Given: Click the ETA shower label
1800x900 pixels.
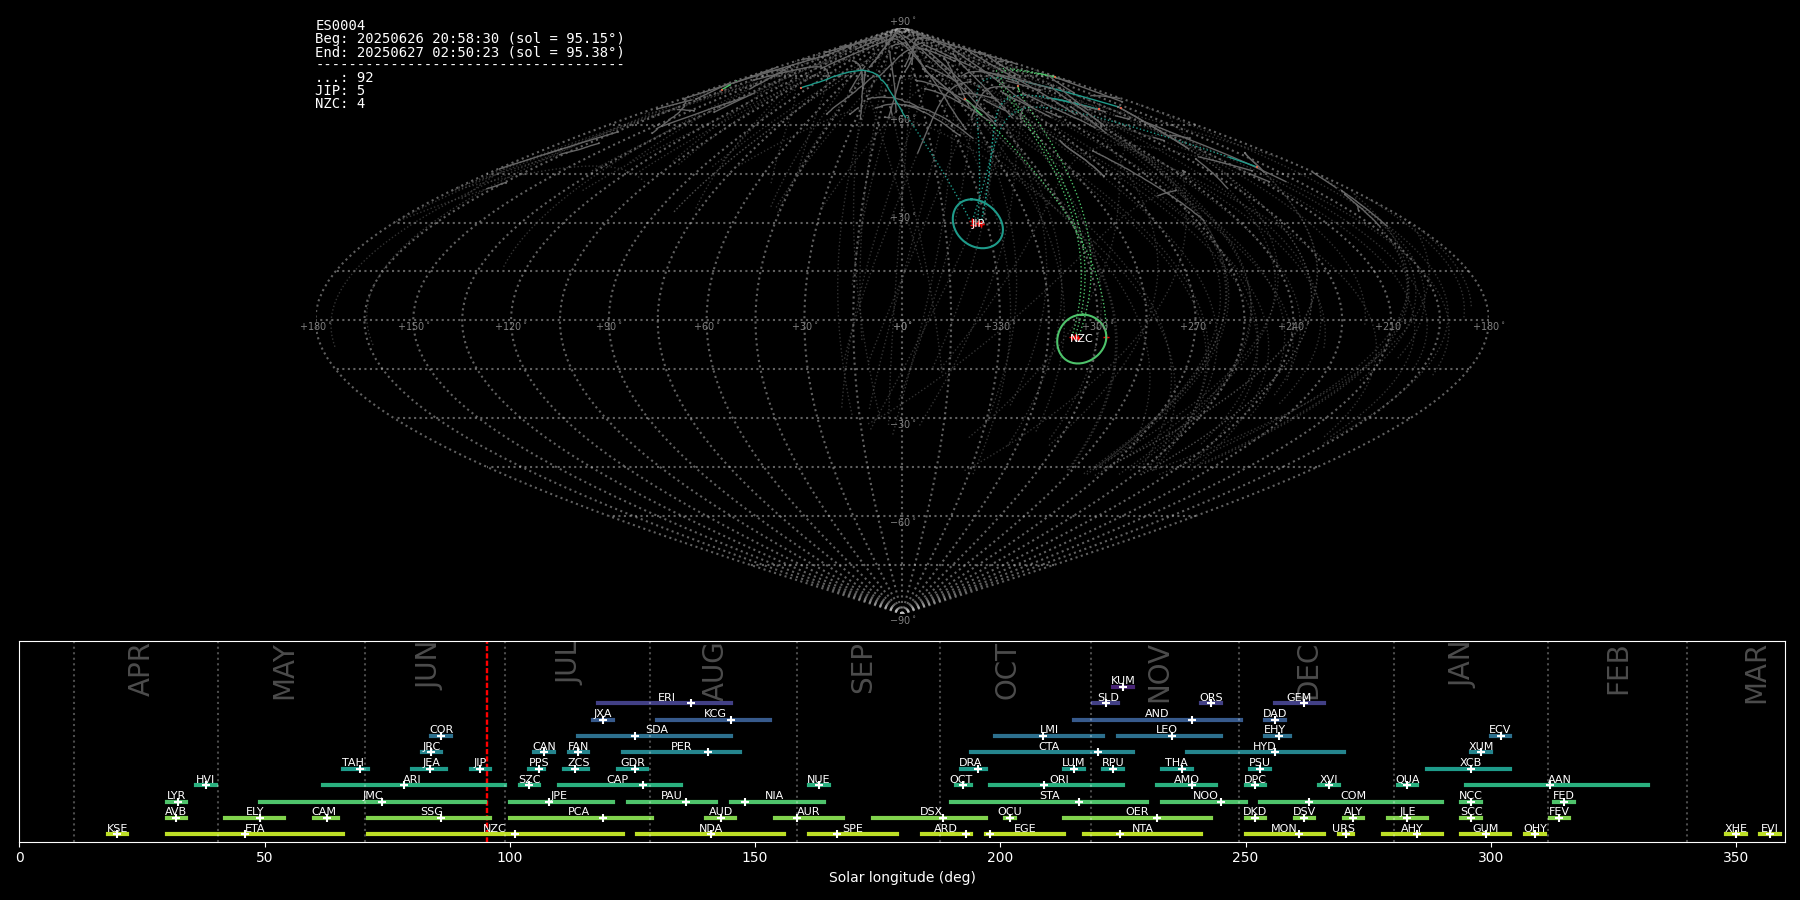Looking at the screenshot, I should pyautogui.click(x=255, y=829).
